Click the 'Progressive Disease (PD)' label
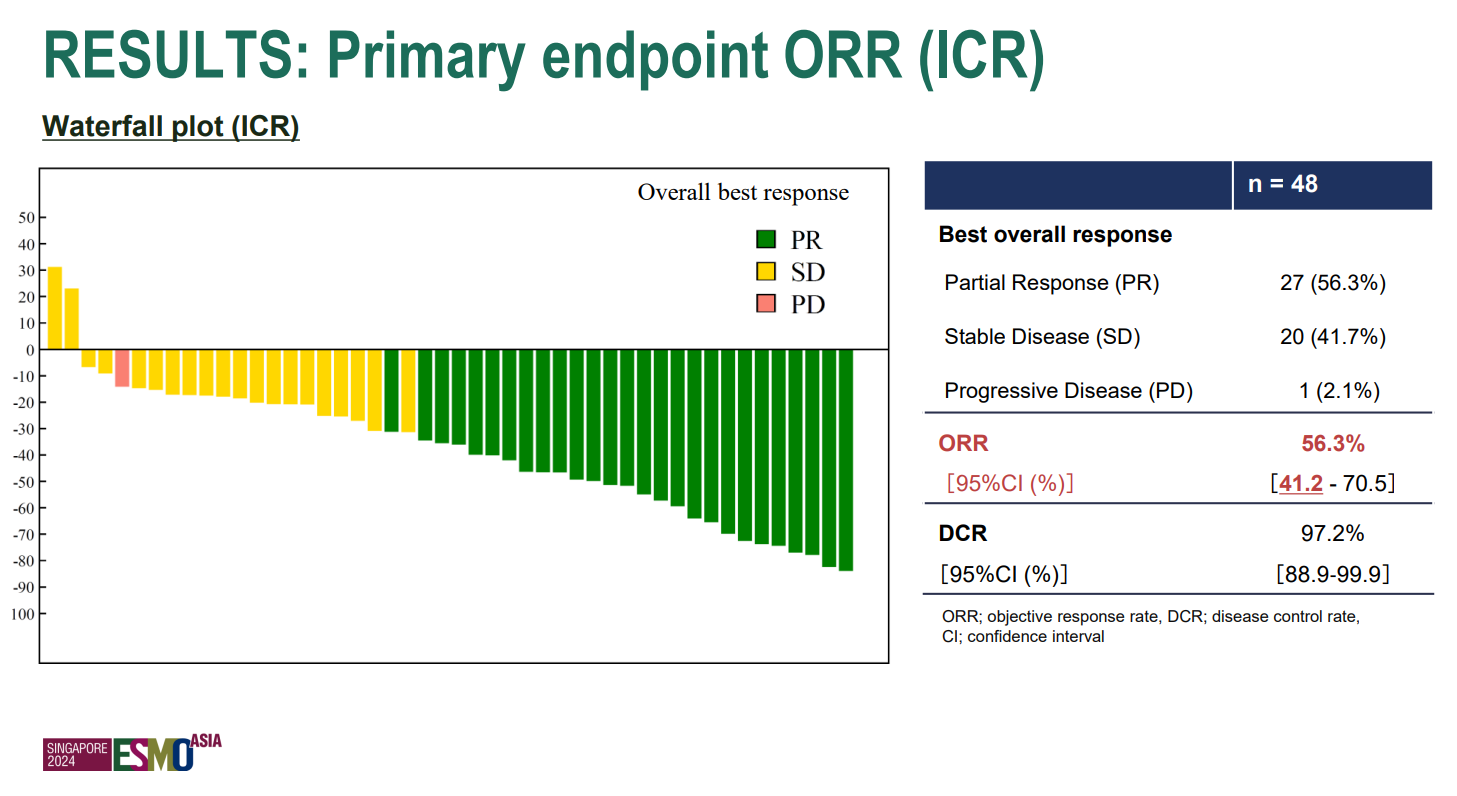1457x796 pixels. tap(1068, 391)
